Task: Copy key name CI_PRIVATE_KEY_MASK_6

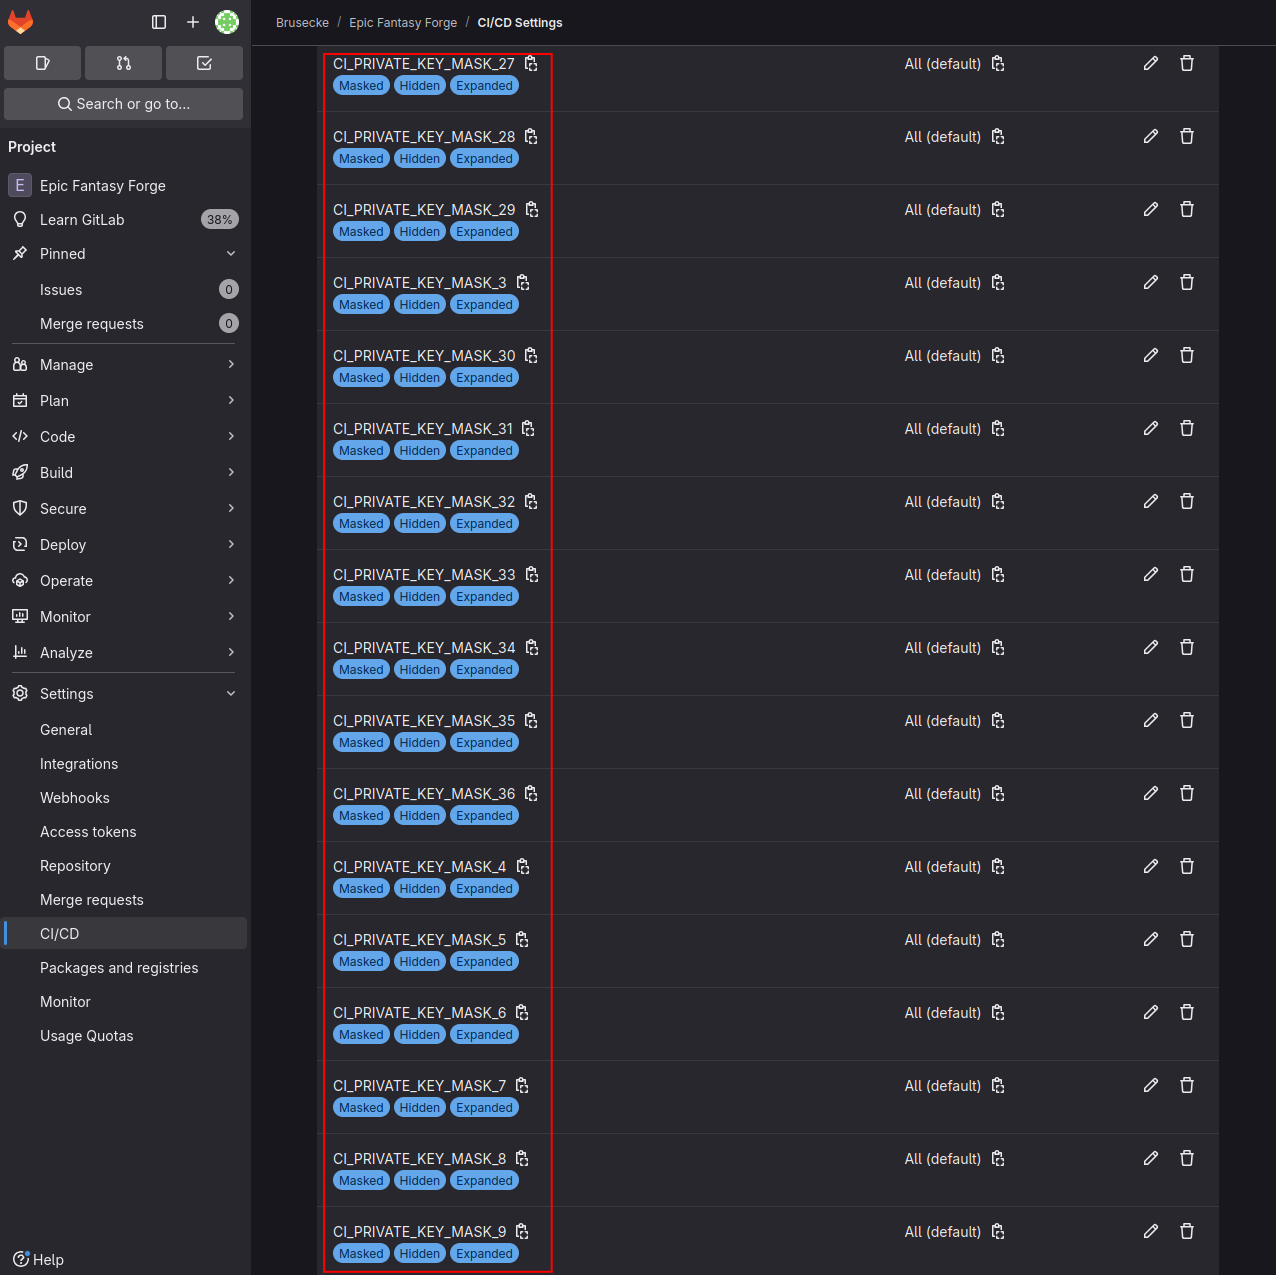Action: coord(522,1013)
